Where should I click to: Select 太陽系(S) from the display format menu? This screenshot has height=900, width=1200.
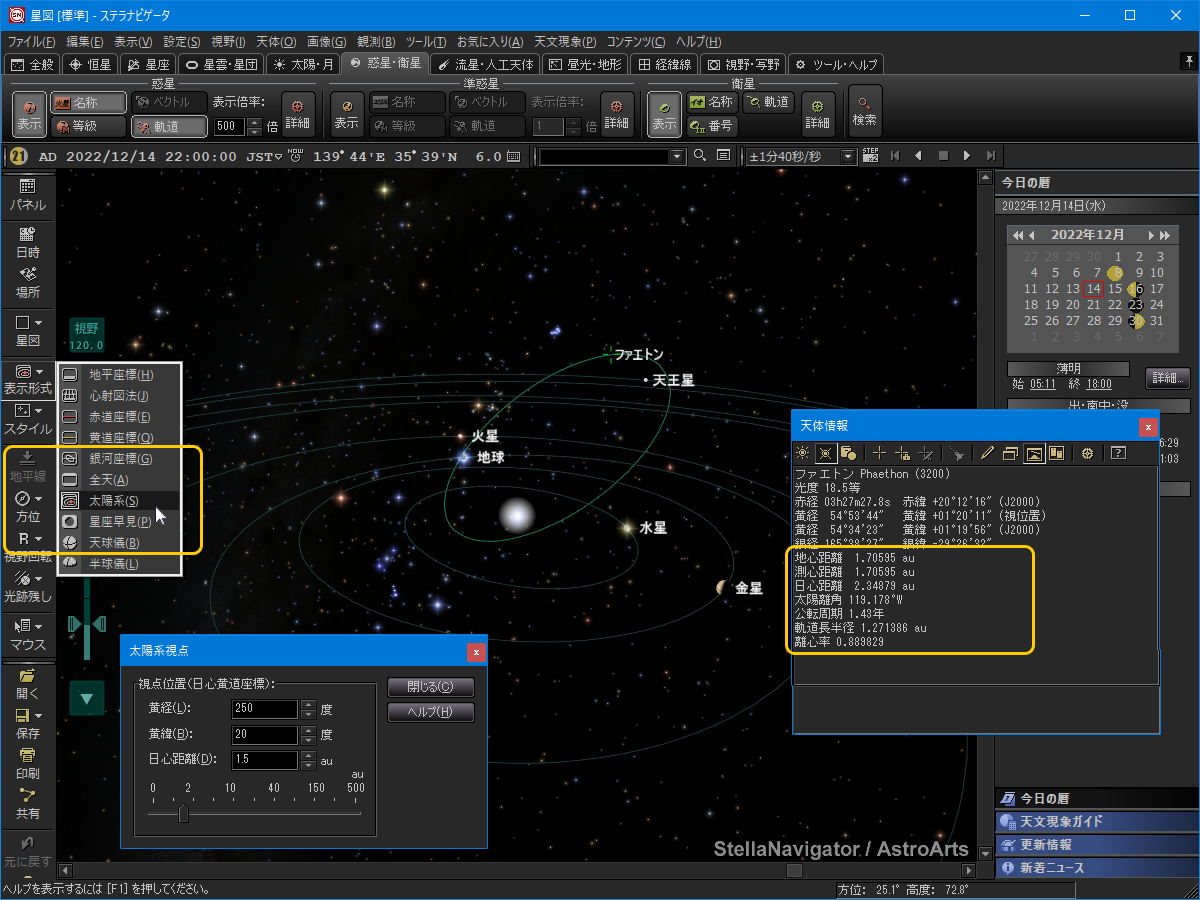pos(113,501)
